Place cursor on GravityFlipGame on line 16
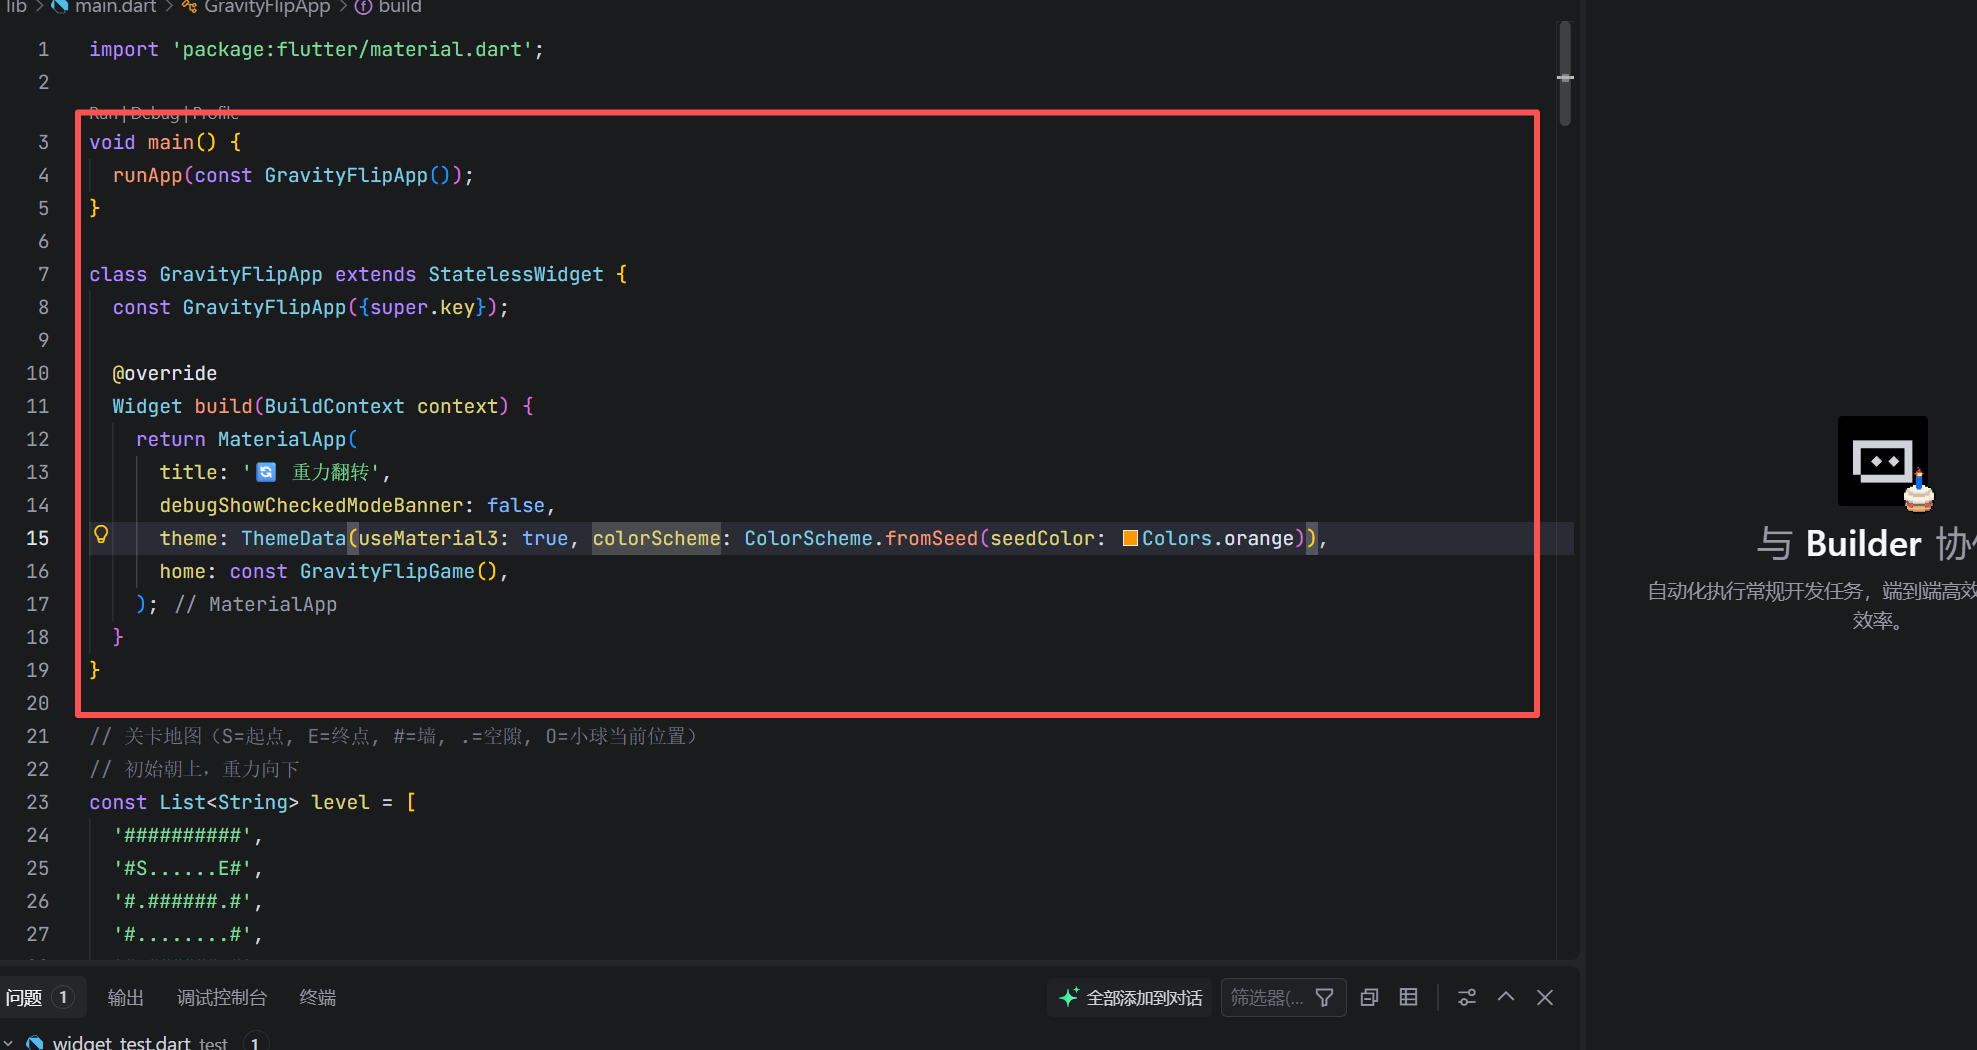This screenshot has width=1977, height=1050. (x=387, y=571)
